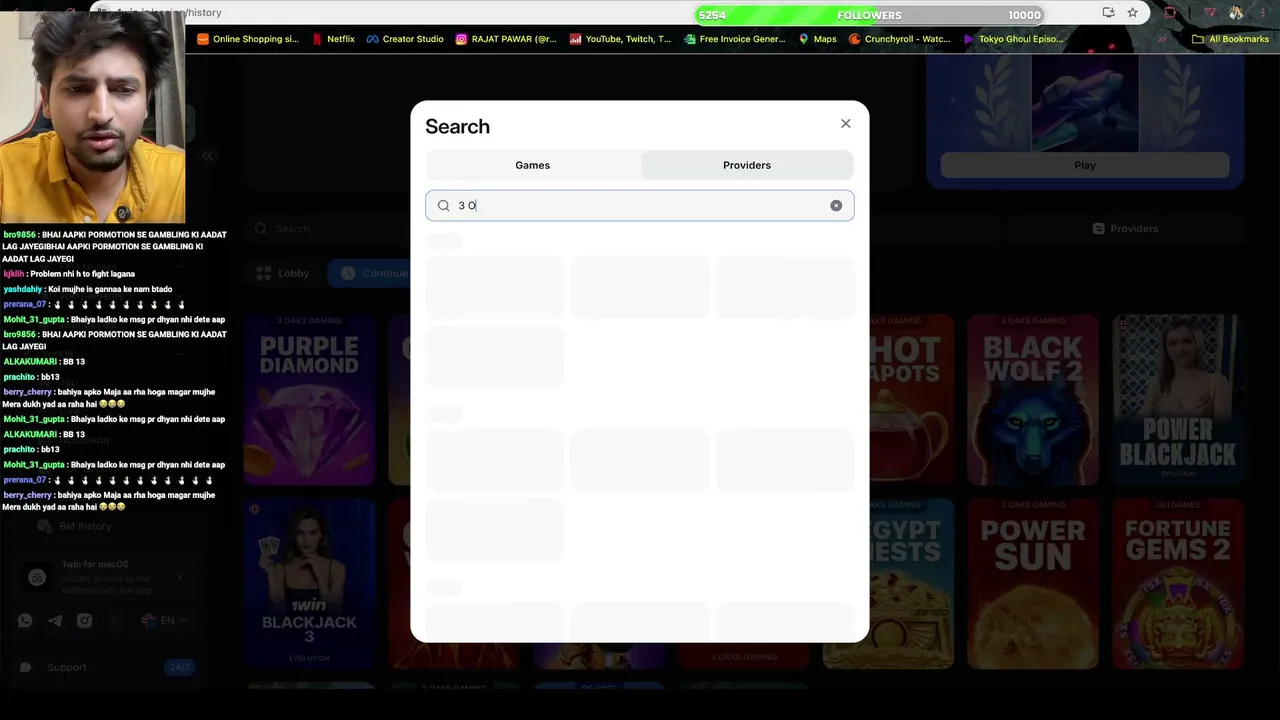
Task: Open the Netflix bookmark
Action: click(x=333, y=39)
